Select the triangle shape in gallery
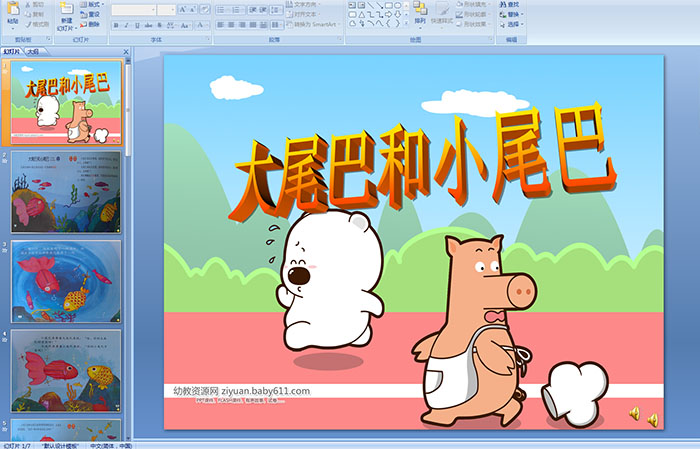 click(362, 15)
